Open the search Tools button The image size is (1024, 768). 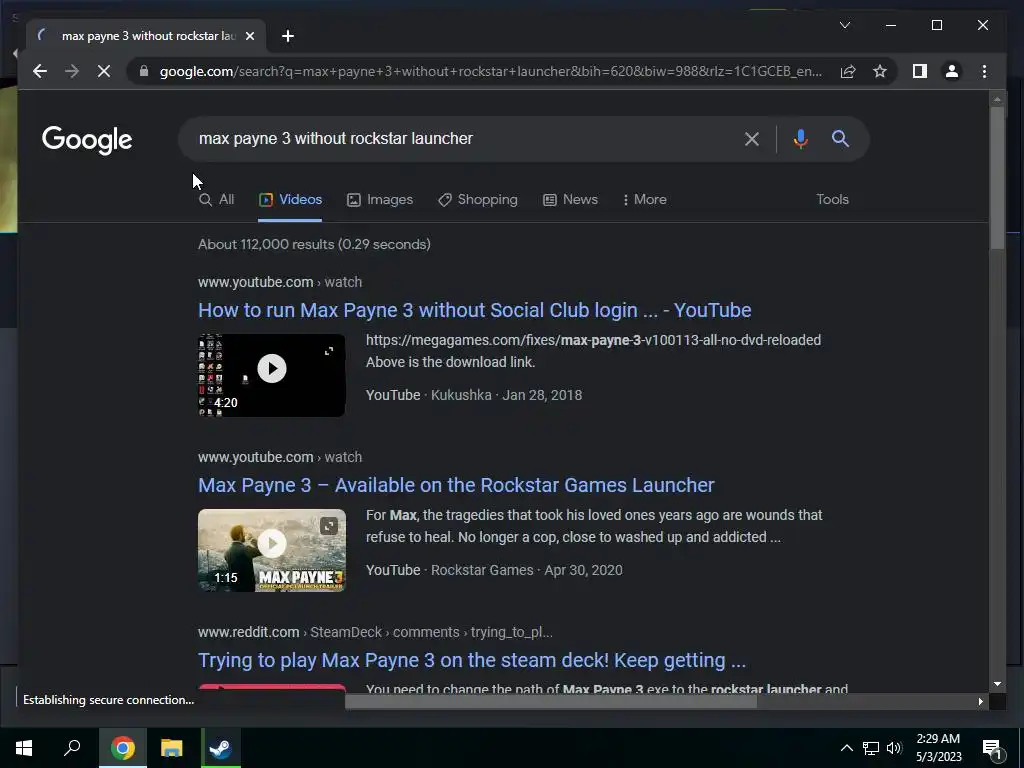[832, 200]
